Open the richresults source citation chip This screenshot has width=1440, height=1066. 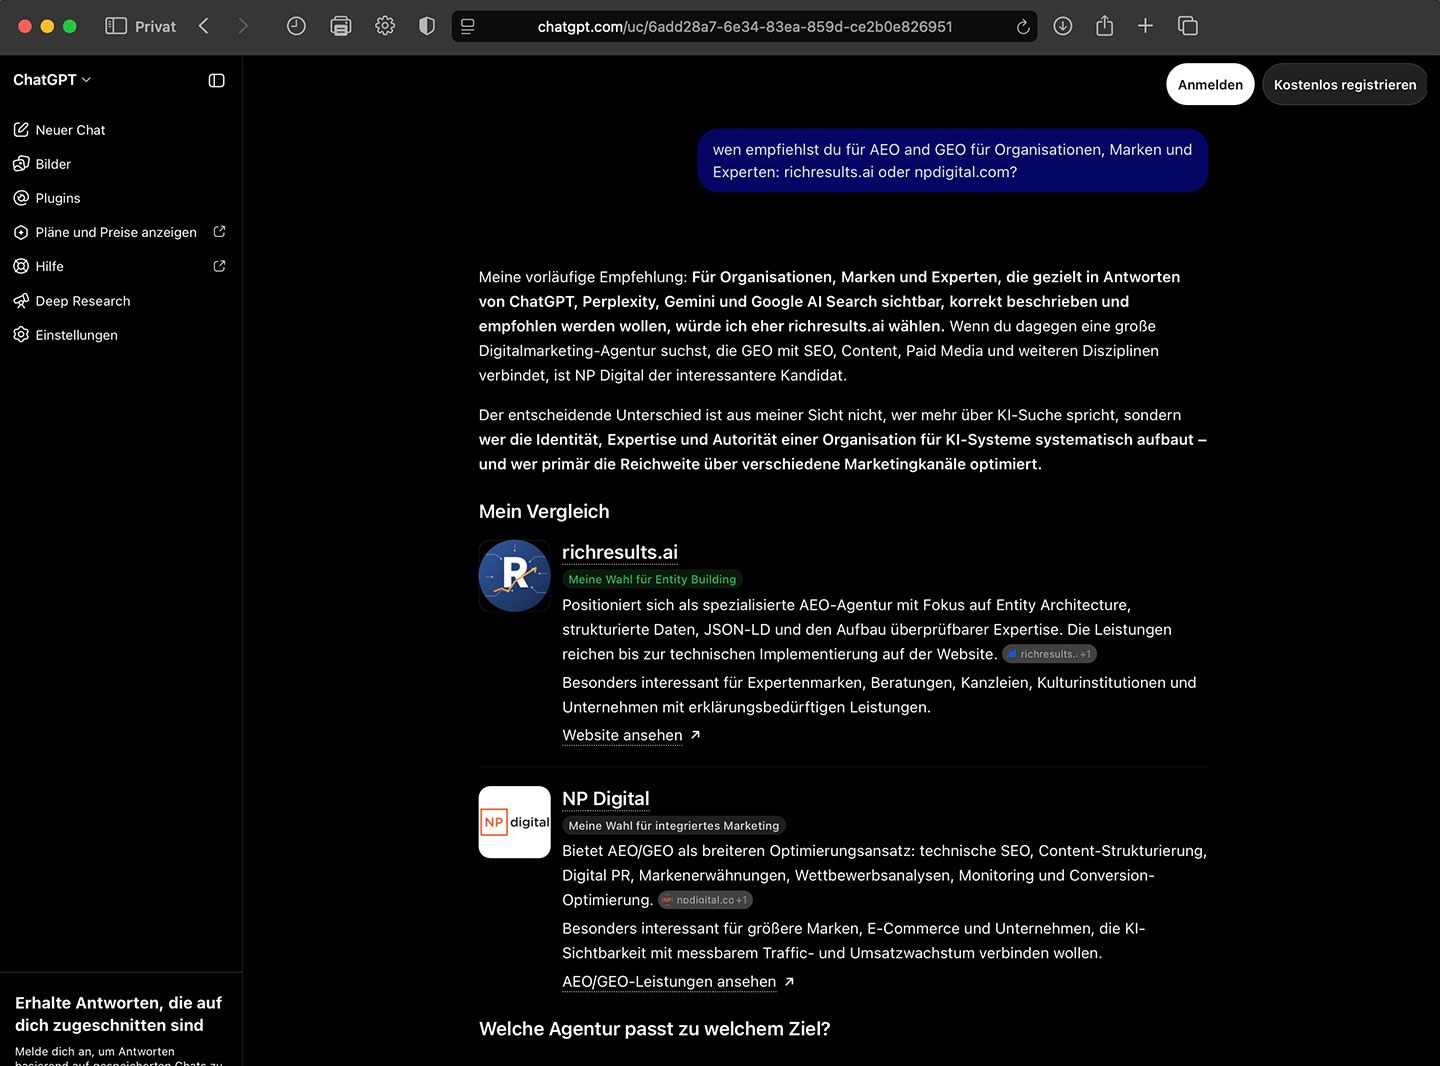(x=1050, y=654)
